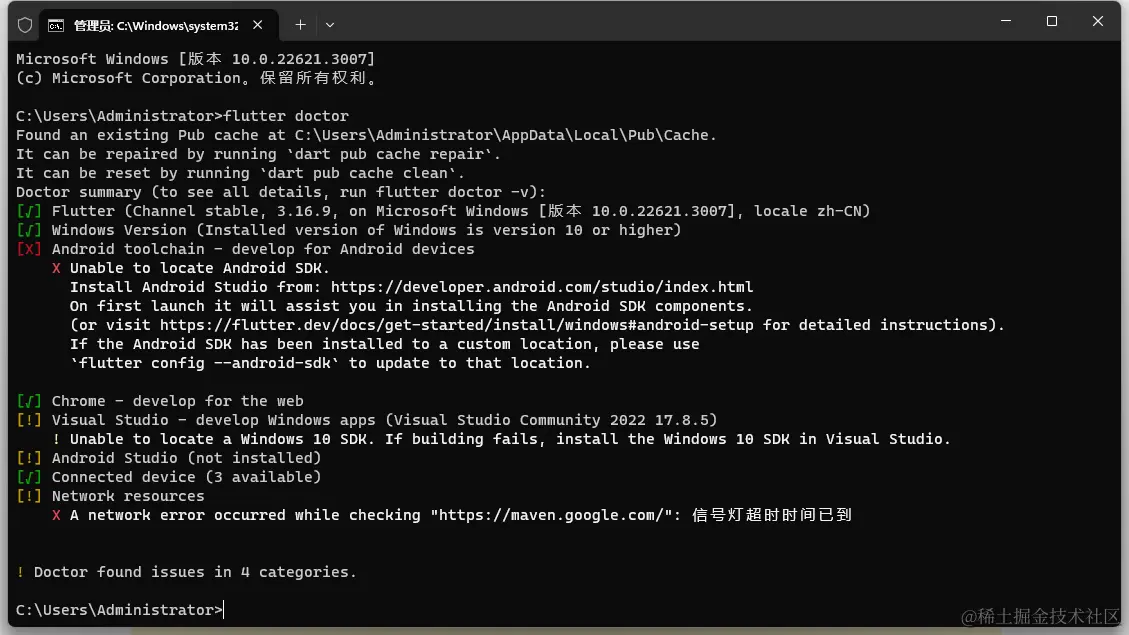The image size is (1129, 635).
Task: Click the typed 'flutter doctor' command text
Action: pos(287,116)
